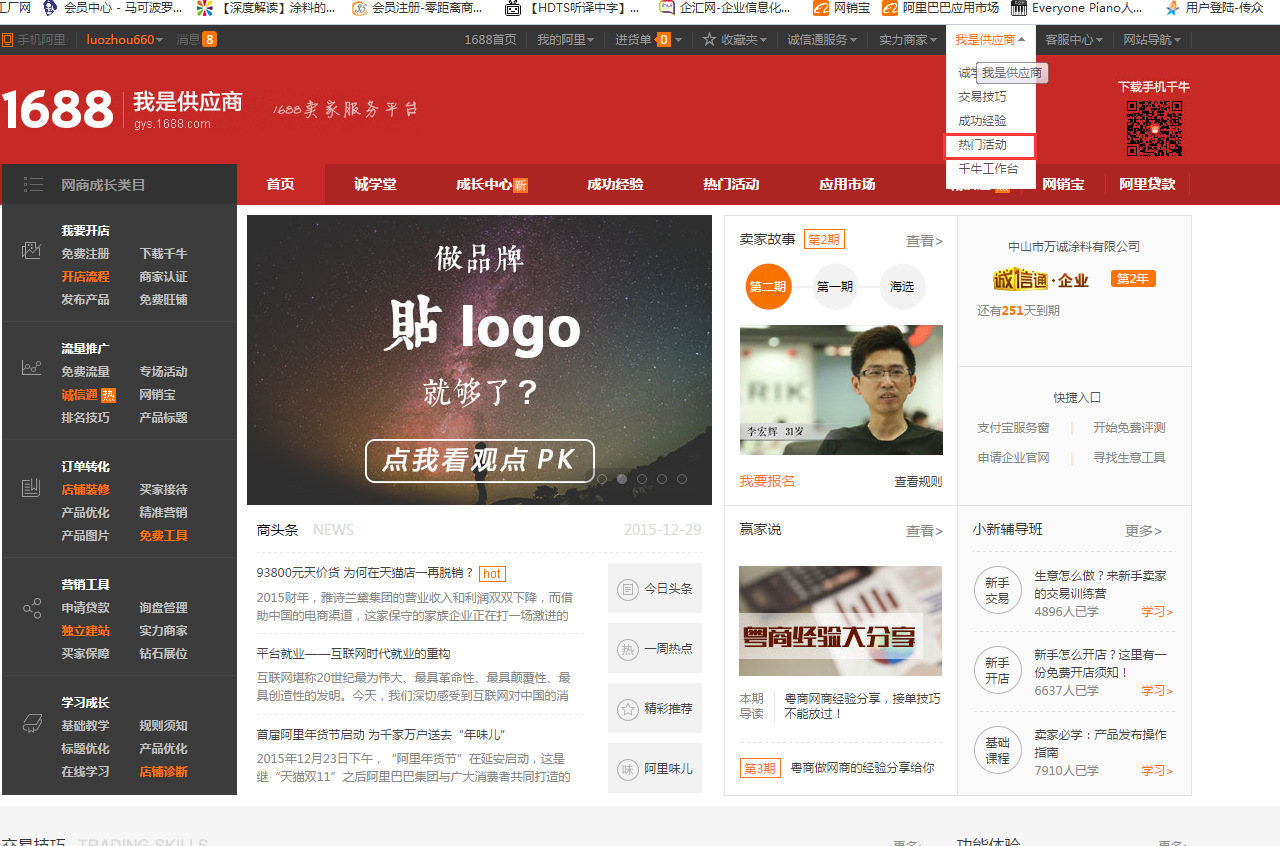Viewport: 1280px width, 846px height.
Task: Open the 基础课程 circle icon
Action: coord(997,750)
